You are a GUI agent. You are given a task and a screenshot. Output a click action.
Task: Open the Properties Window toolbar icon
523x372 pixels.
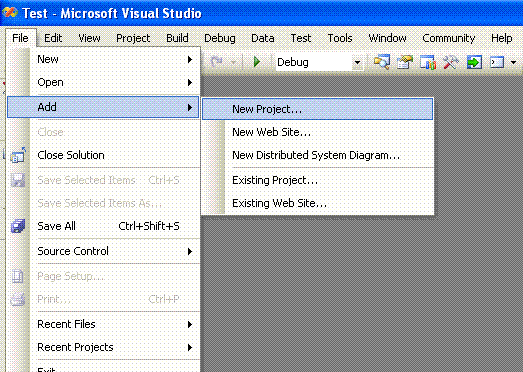click(405, 62)
